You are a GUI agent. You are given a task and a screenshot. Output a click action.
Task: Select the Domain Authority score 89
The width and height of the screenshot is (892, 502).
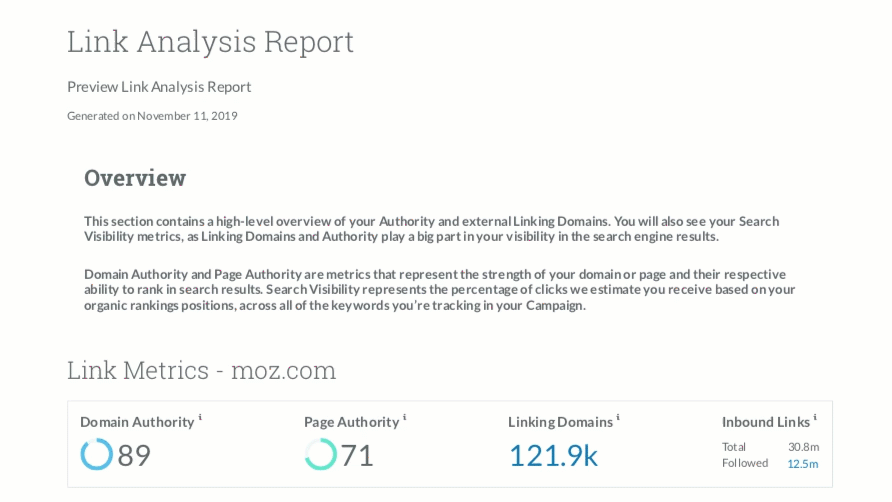point(135,456)
